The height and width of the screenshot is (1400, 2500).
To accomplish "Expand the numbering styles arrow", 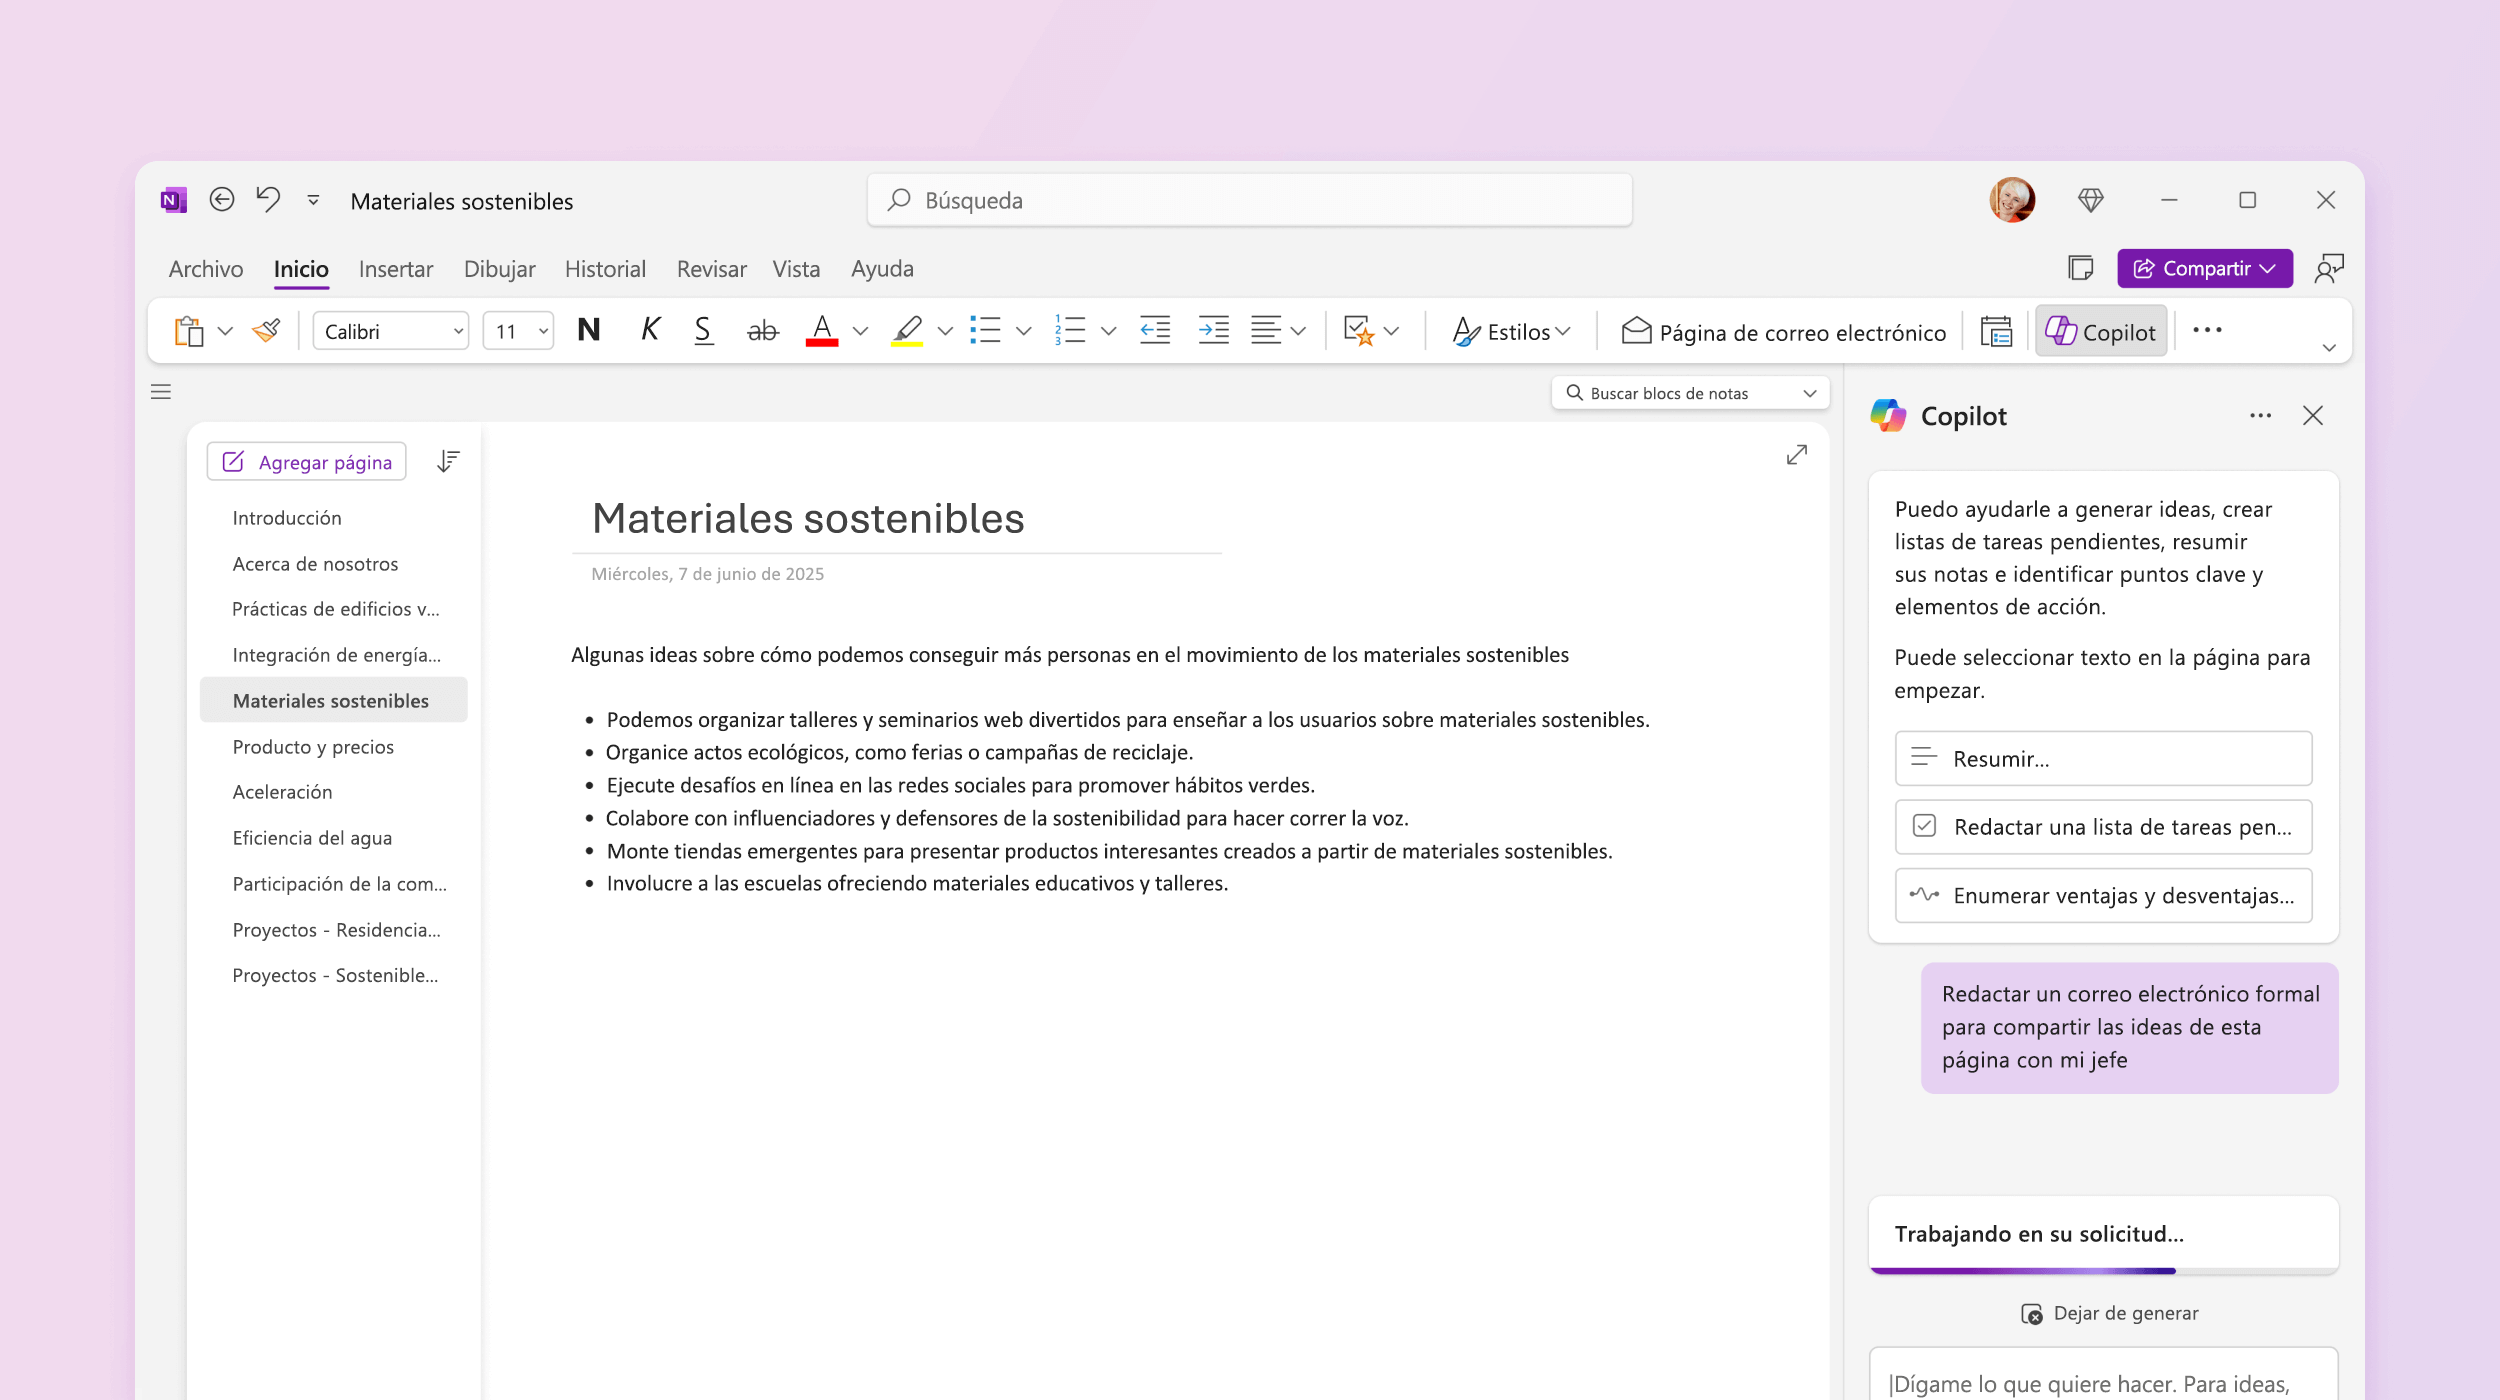I will coord(1108,331).
